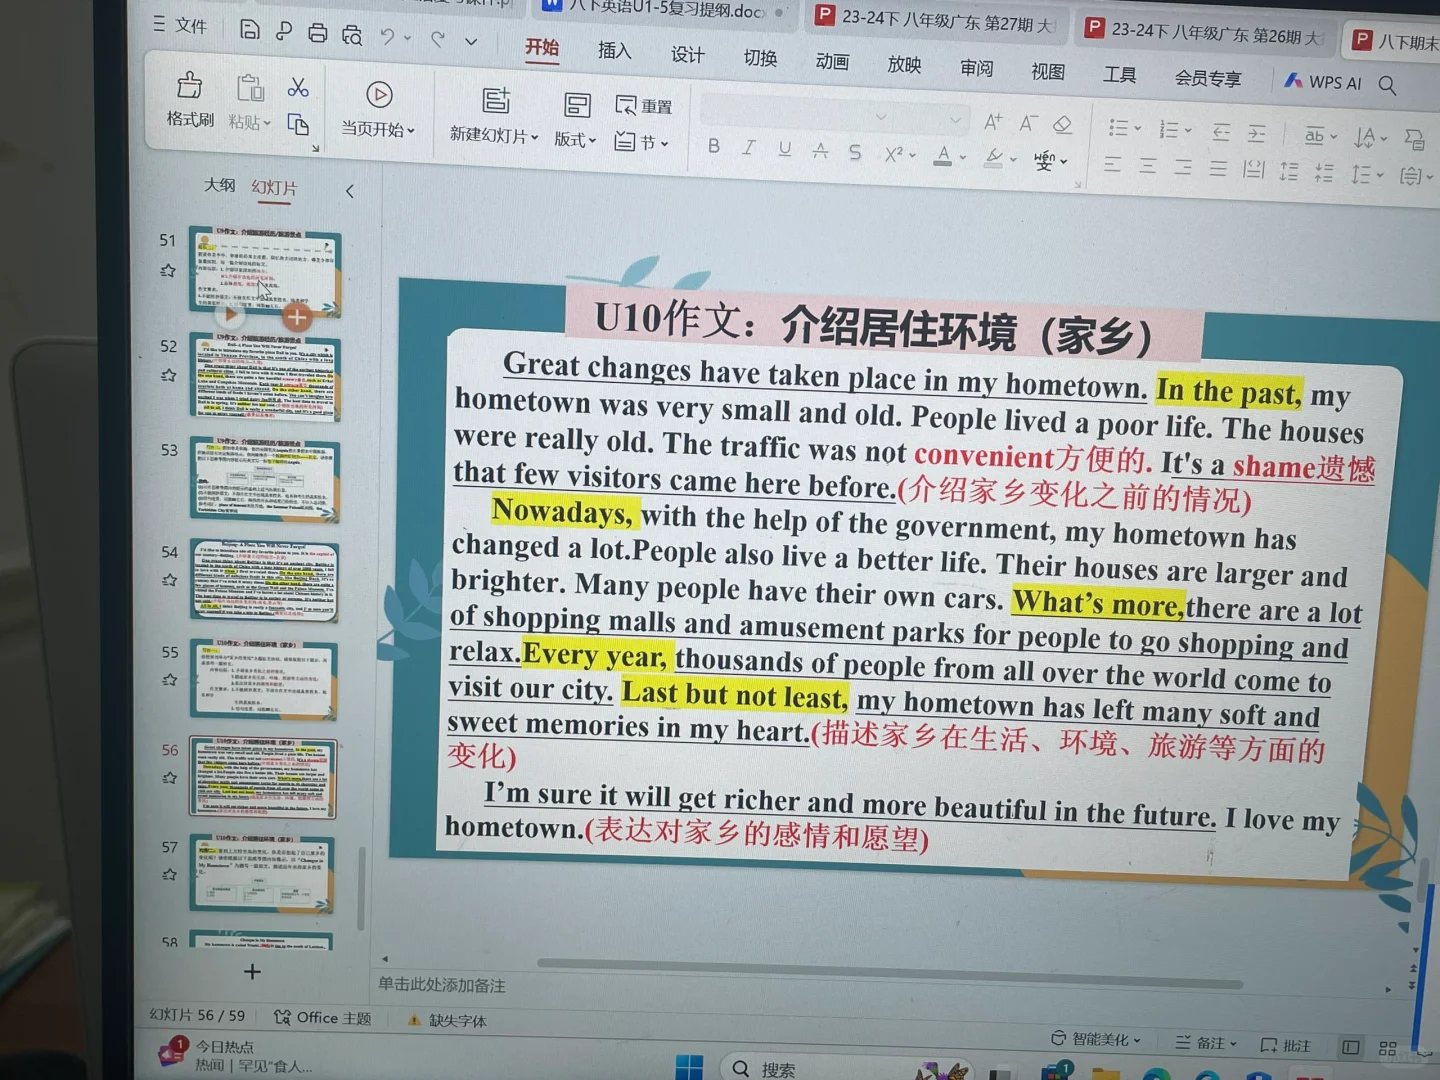Toggle Underline formatting
The width and height of the screenshot is (1440, 1080).
pos(784,149)
